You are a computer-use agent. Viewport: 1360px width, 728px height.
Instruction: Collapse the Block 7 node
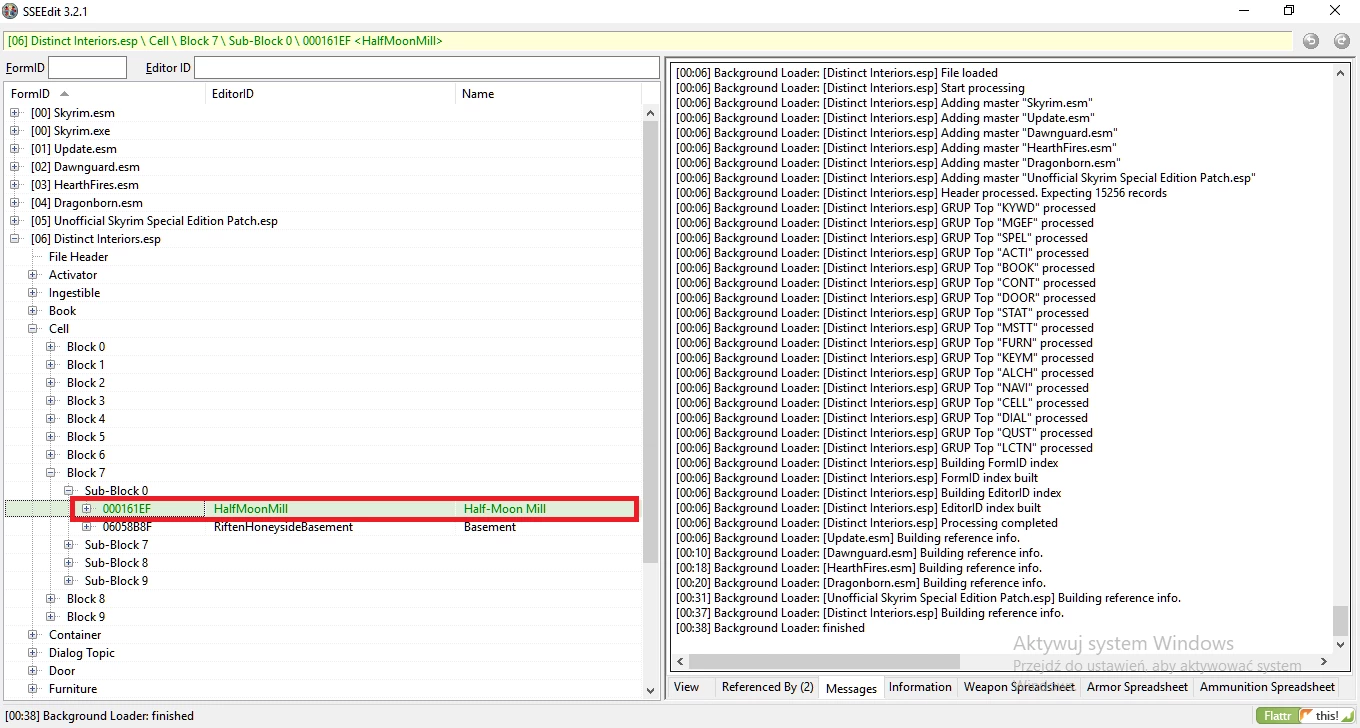[51, 473]
